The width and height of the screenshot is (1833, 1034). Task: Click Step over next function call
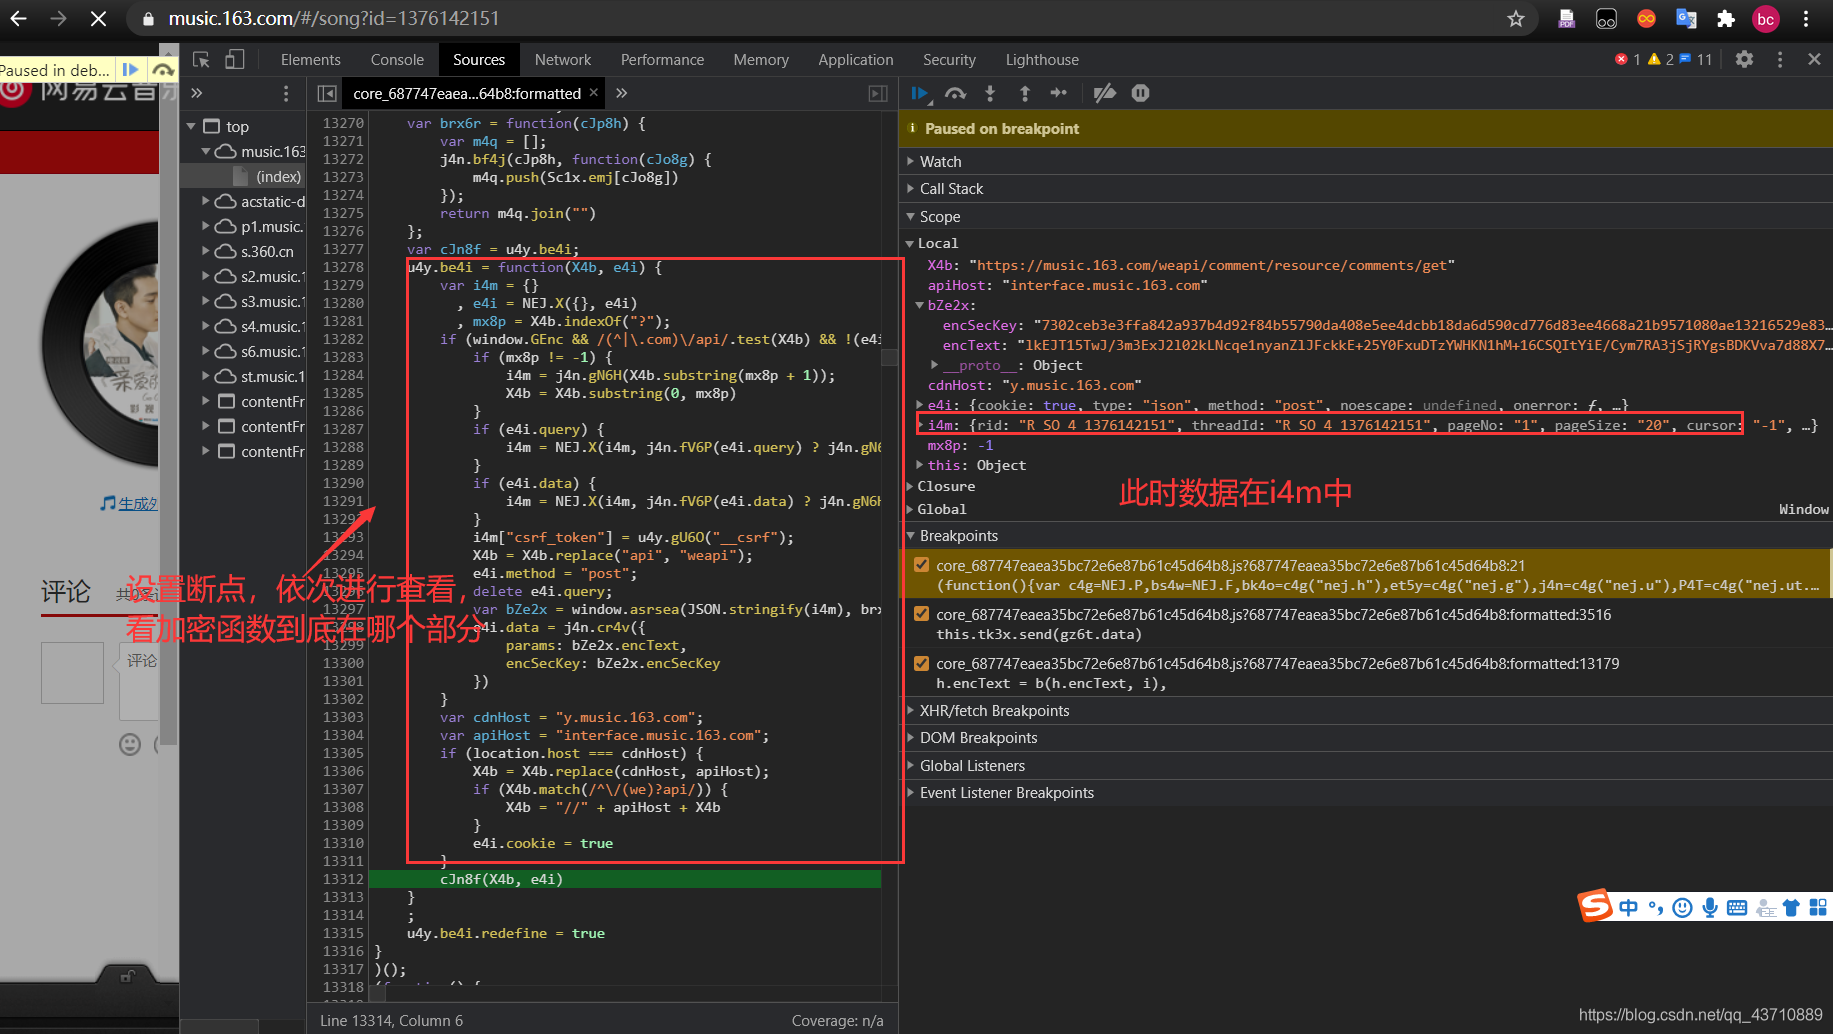[x=956, y=93]
